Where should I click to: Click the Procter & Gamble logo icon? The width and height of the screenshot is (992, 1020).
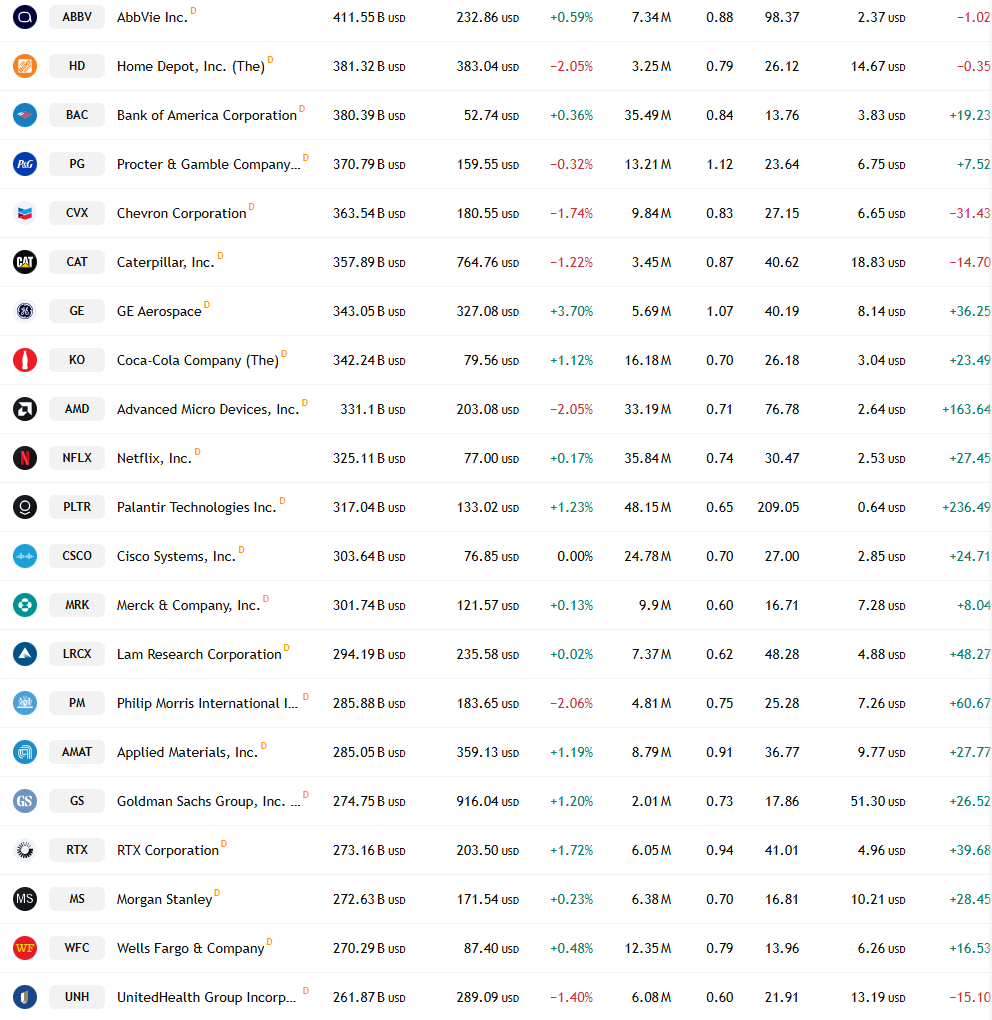pyautogui.click(x=25, y=164)
